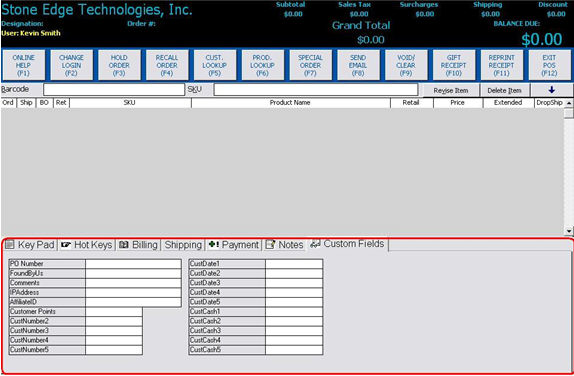The height and width of the screenshot is (376, 574).
Task: Select the Custom Fields tab
Action: tap(347, 244)
